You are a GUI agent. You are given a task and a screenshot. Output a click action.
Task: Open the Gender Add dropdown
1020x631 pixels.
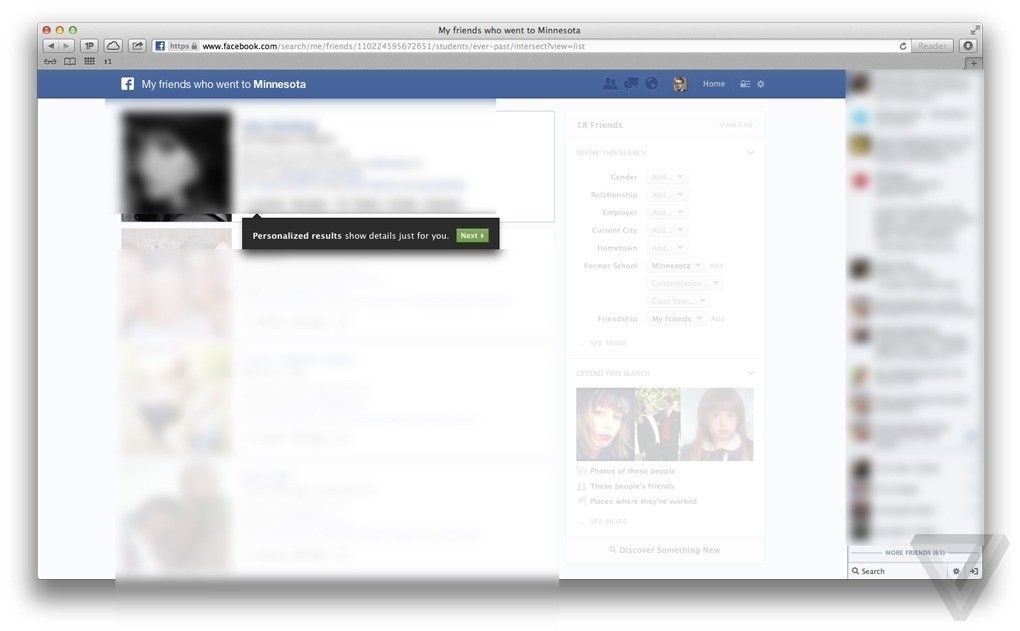point(667,177)
